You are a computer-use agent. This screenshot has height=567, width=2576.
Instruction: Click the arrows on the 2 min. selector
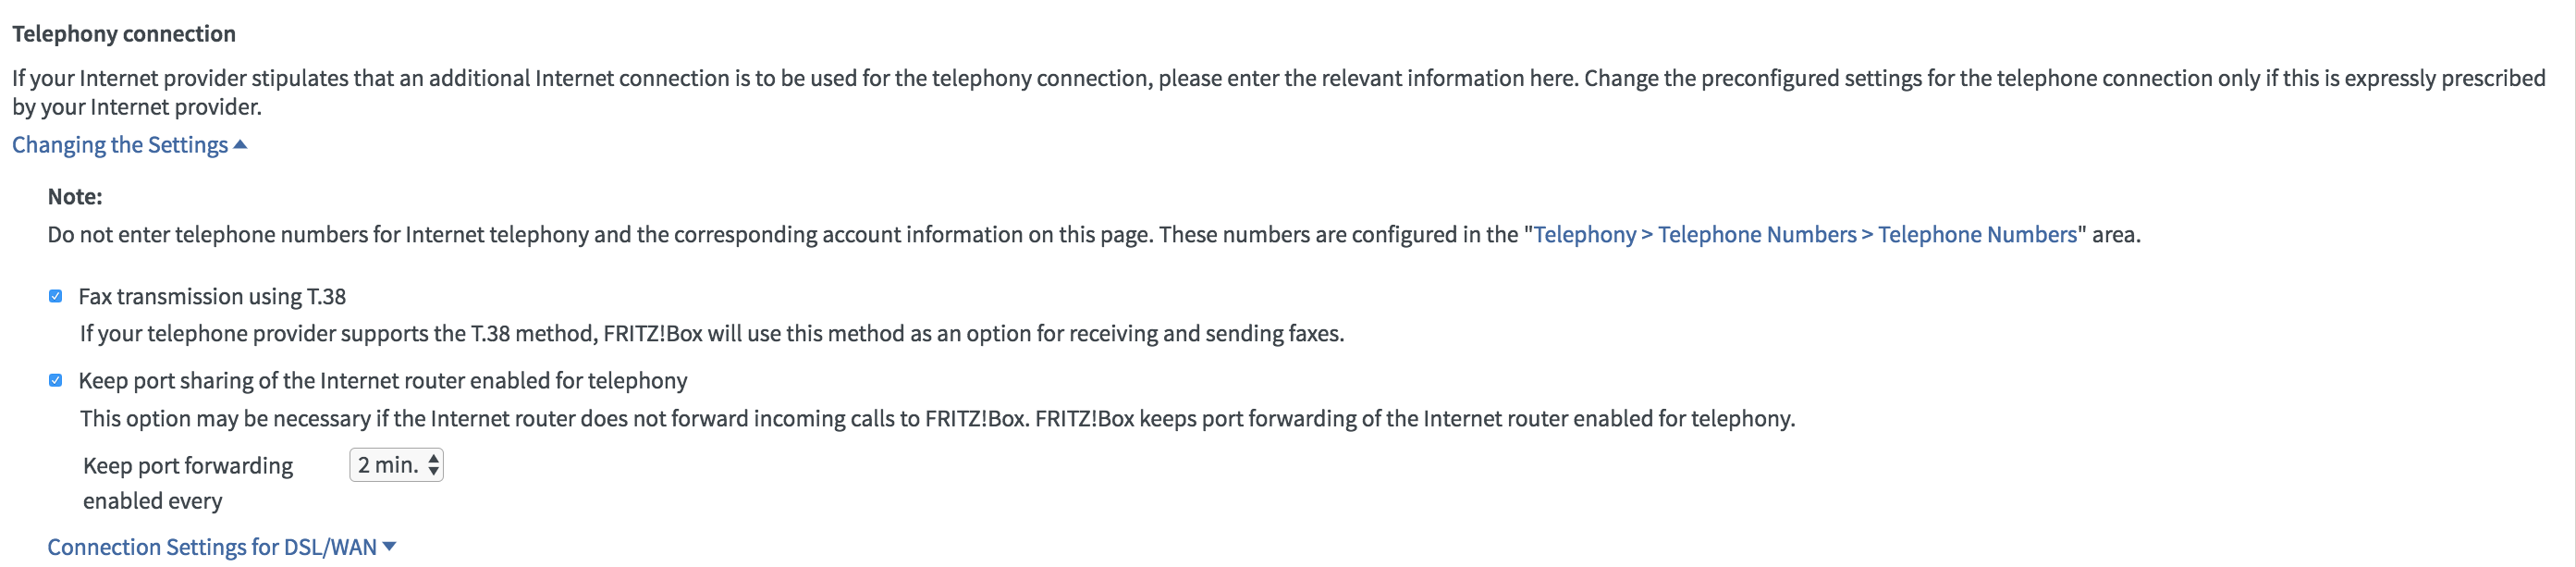point(433,465)
